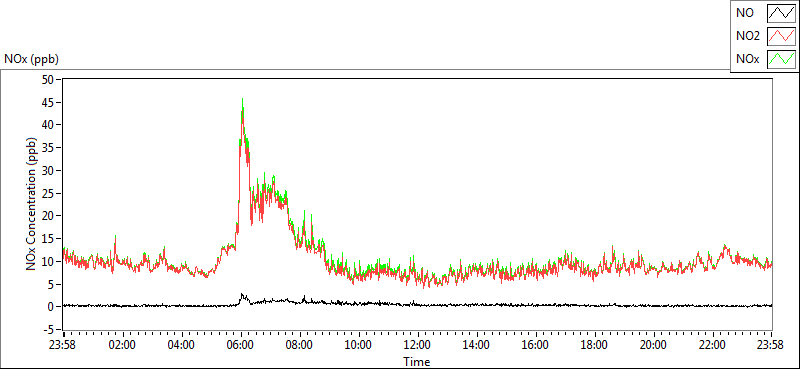800x369 pixels.
Task: Click the starting 23:58 time axis value
Action: 63,345
